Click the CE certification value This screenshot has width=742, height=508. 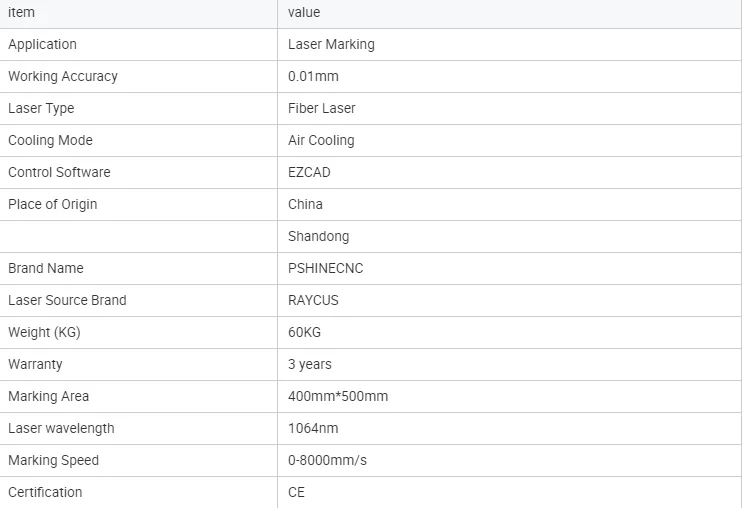tap(296, 492)
